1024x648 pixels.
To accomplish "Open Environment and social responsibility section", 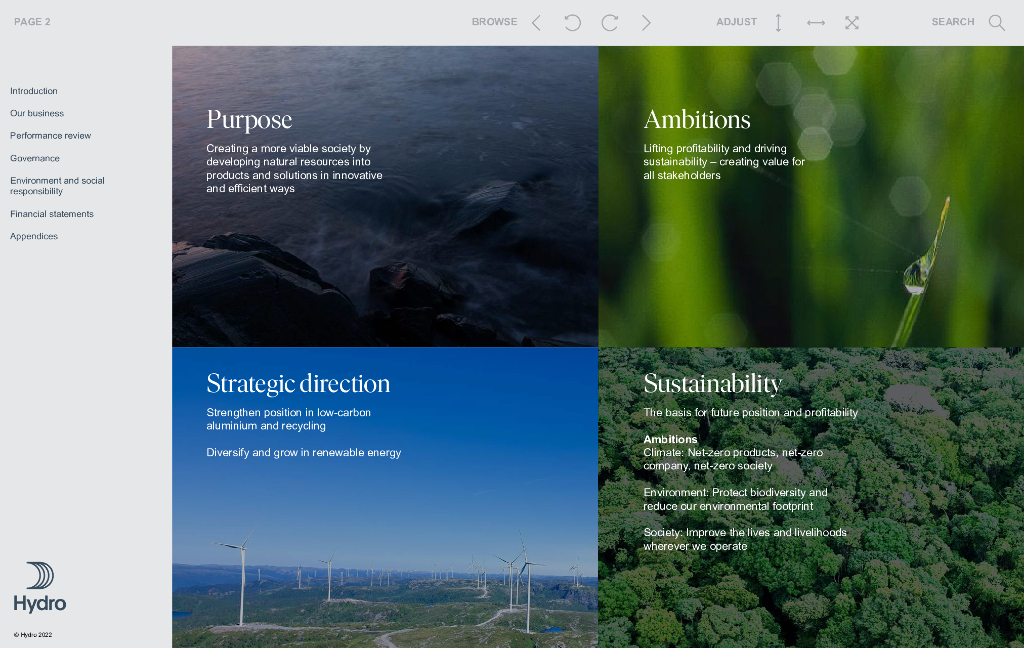I will 57,186.
